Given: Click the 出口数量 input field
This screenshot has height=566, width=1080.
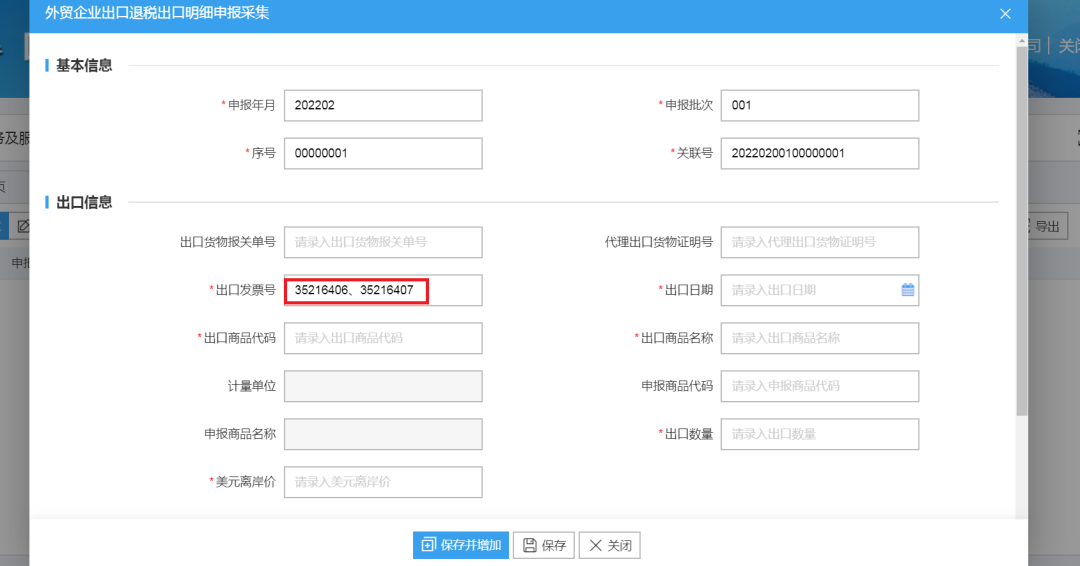Looking at the screenshot, I should point(820,434).
